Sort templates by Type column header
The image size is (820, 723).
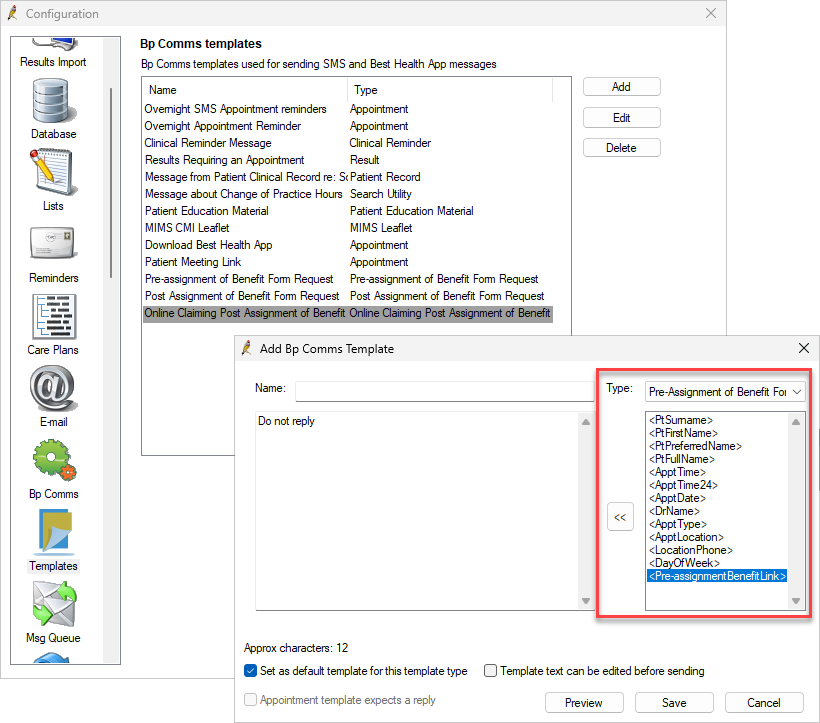point(450,90)
